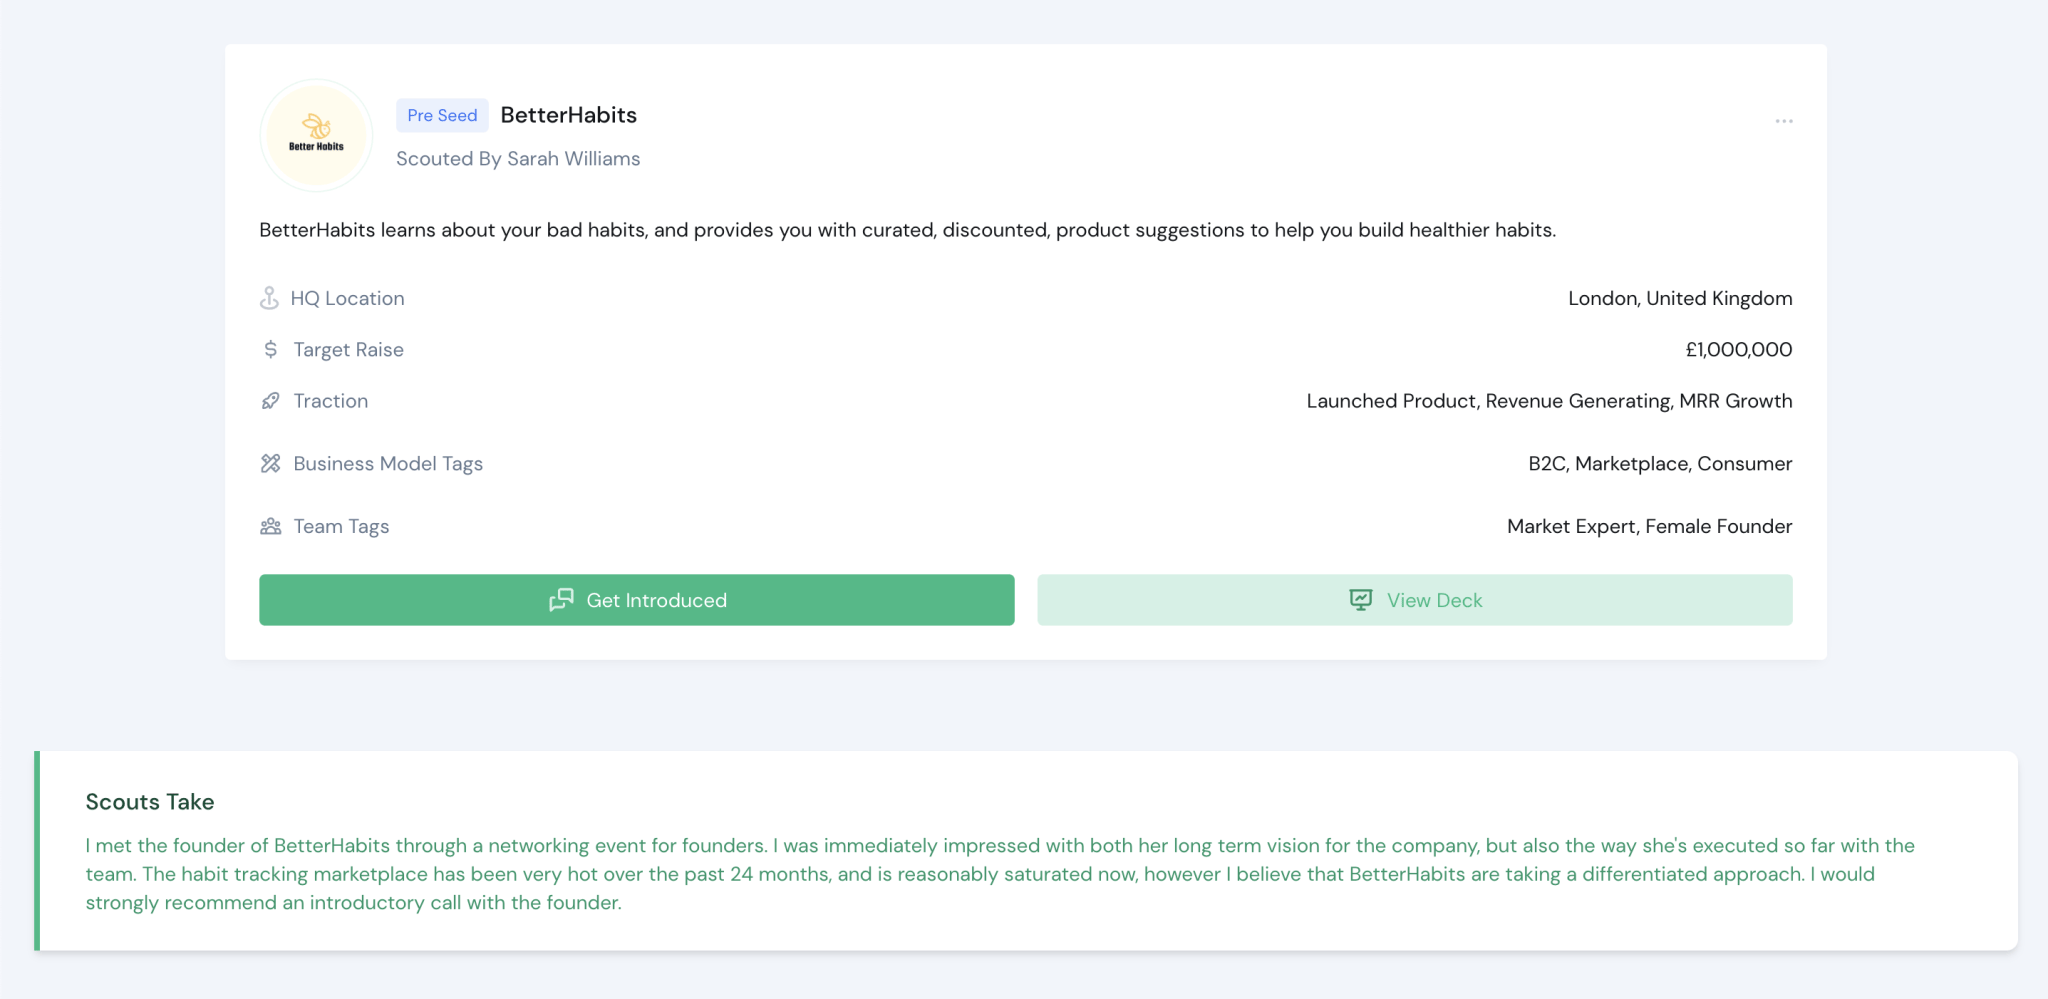Click the £1,000,000 target raise value
This screenshot has height=999, width=2048.
click(1738, 349)
